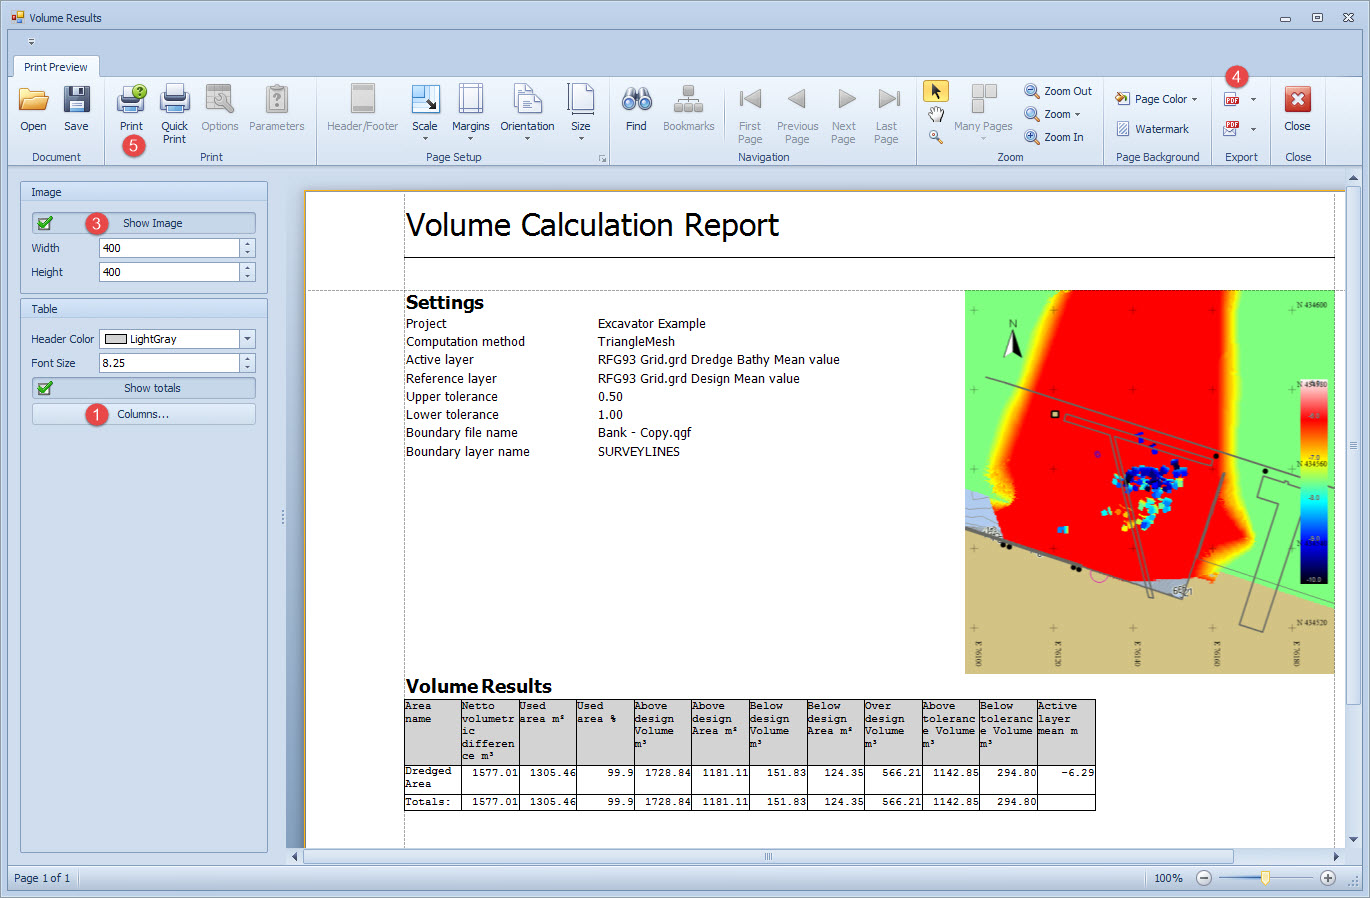The height and width of the screenshot is (898, 1370).
Task: Open the Find binoculars tool
Action: pyautogui.click(x=636, y=100)
